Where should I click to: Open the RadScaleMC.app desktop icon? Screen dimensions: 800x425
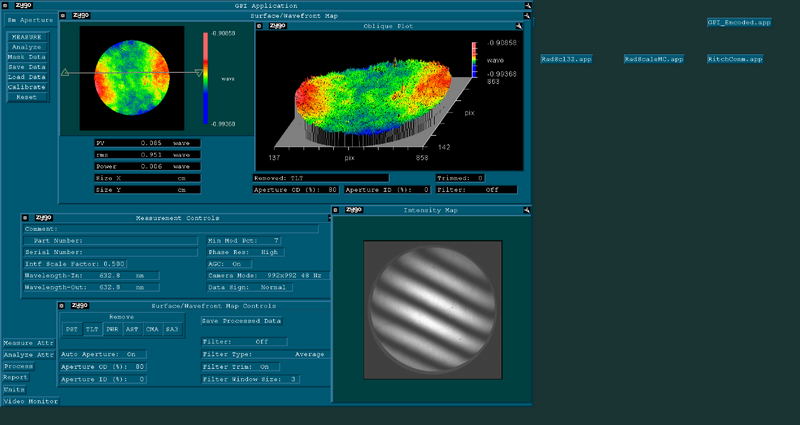[x=654, y=59]
